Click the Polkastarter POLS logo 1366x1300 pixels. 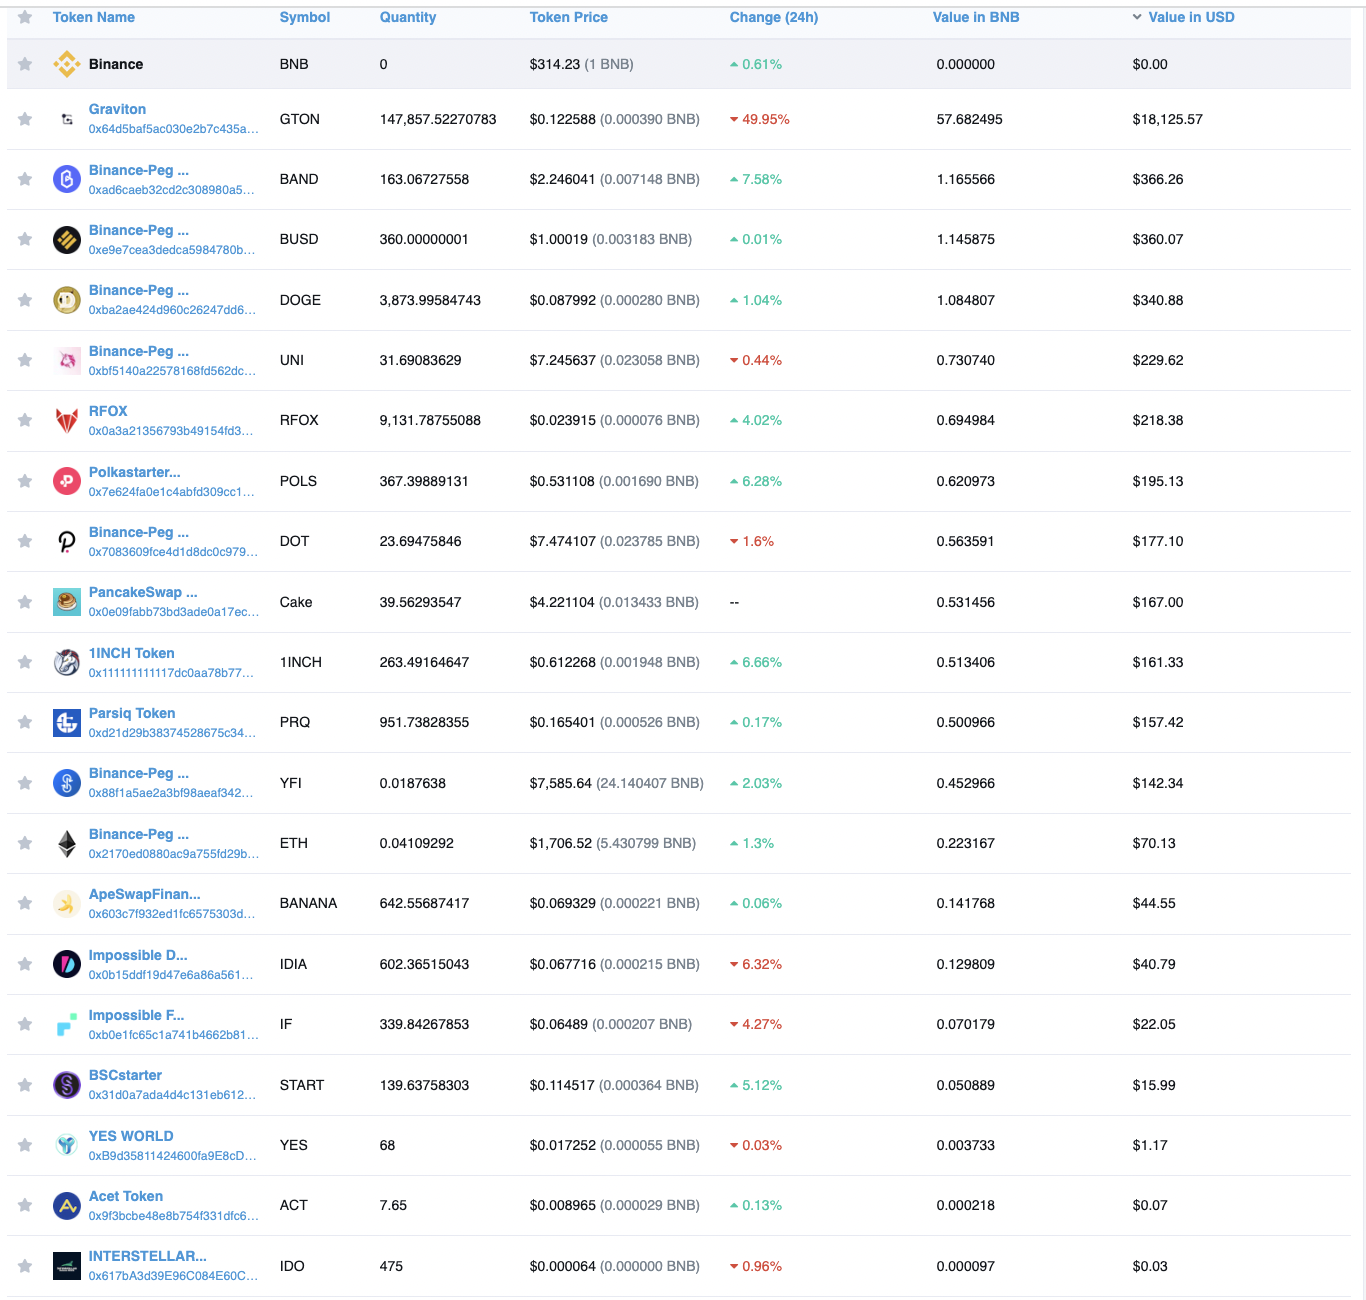(67, 481)
